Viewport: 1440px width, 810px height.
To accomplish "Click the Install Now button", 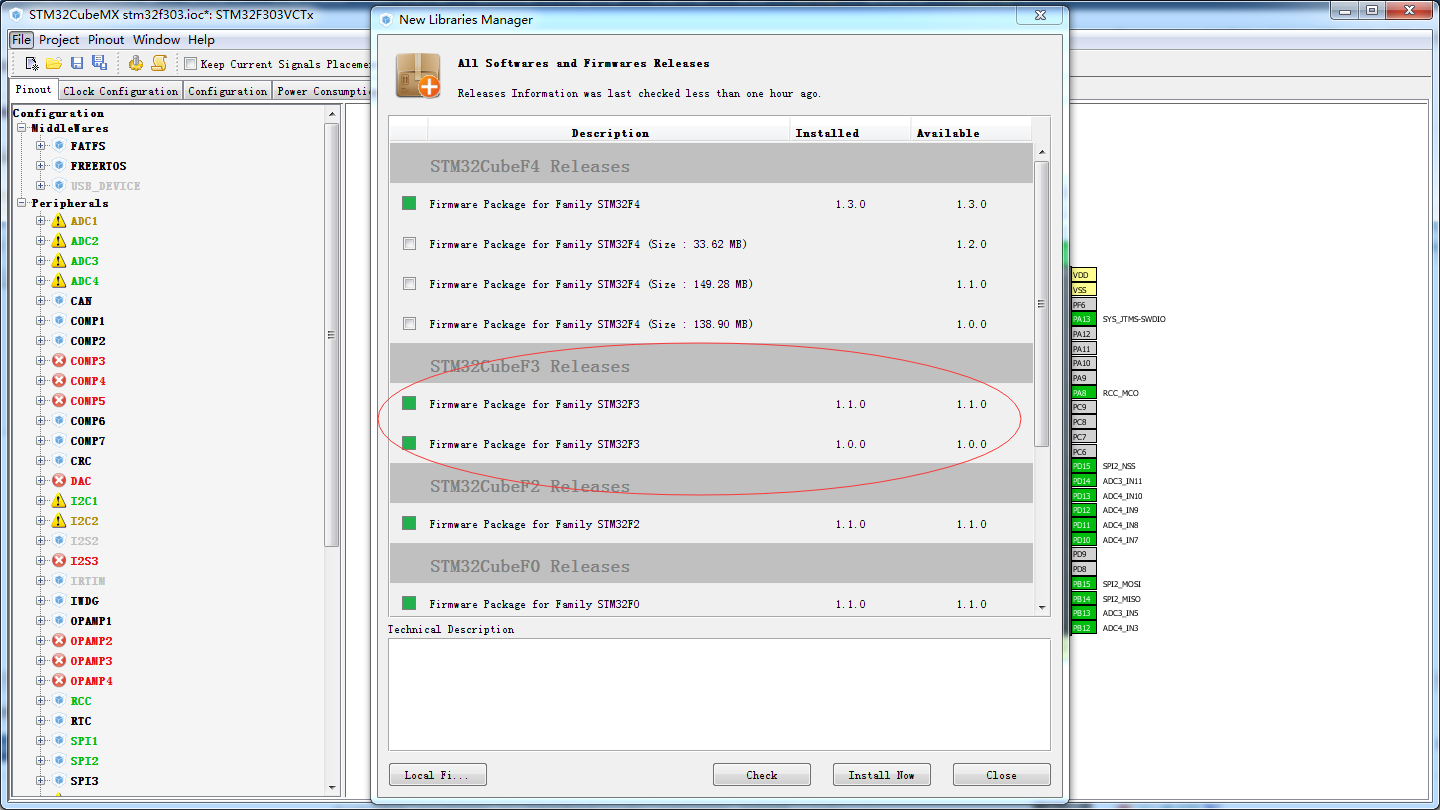I will click(882, 775).
